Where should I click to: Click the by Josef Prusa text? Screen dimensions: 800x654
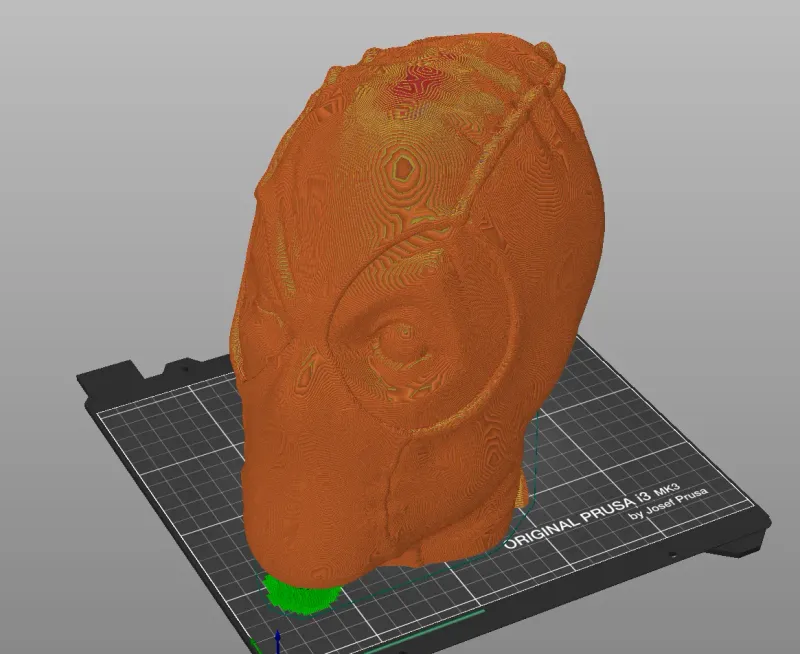pyautogui.click(x=667, y=504)
